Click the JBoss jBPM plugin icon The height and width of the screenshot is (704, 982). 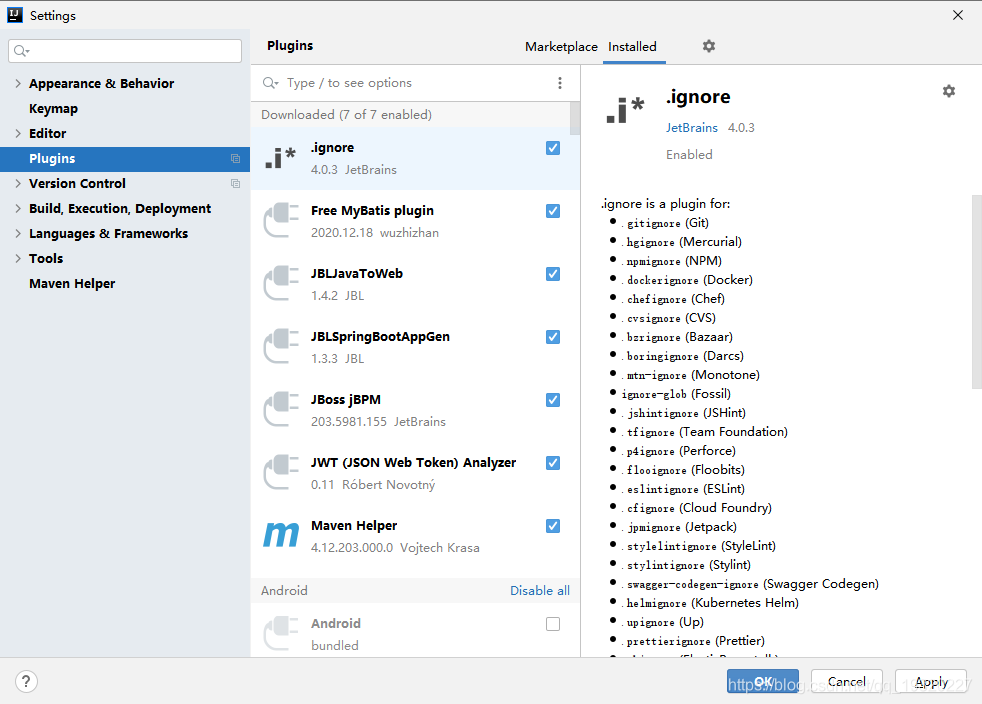[x=280, y=410]
